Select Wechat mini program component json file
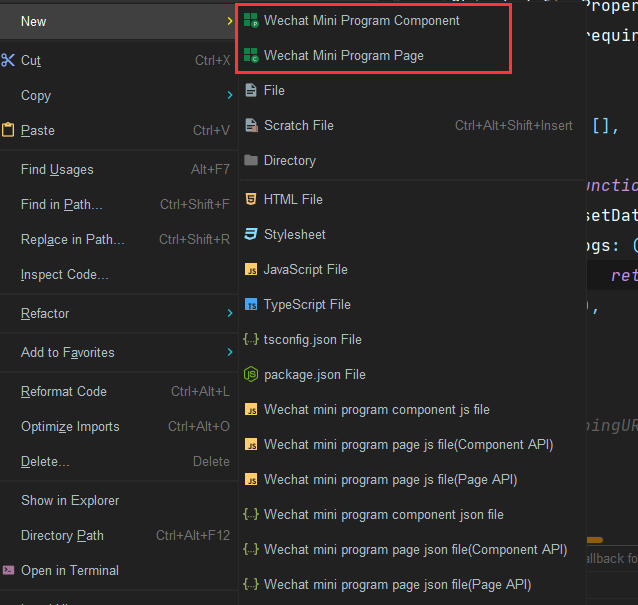The image size is (638, 605). 412,514
